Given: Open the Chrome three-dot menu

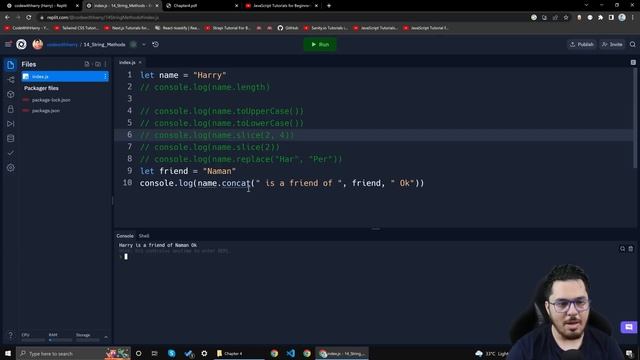Looking at the screenshot, I should tap(633, 18).
